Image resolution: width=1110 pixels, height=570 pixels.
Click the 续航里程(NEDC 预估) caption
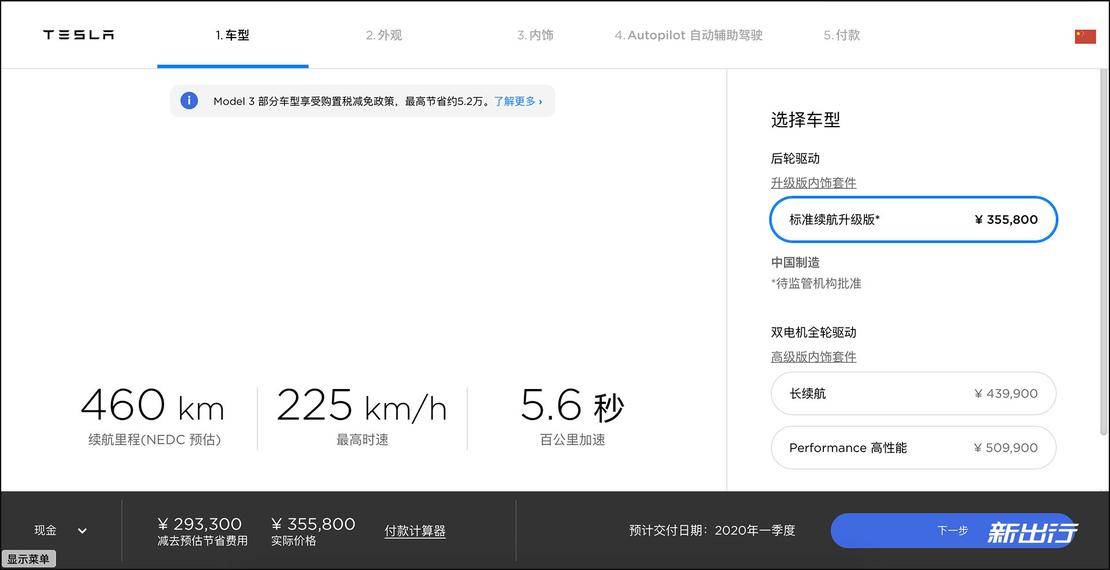tap(154, 440)
